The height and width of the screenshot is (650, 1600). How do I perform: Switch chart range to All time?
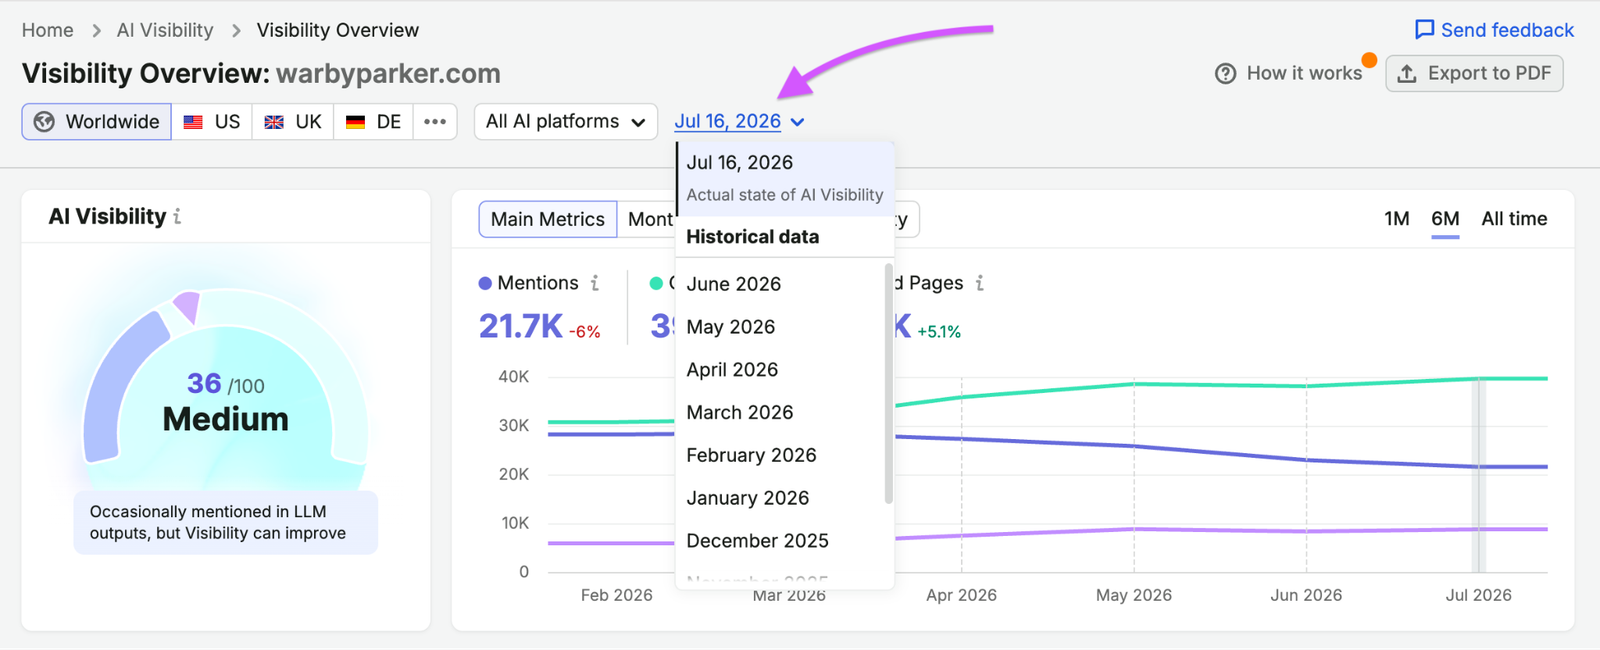pos(1514,219)
